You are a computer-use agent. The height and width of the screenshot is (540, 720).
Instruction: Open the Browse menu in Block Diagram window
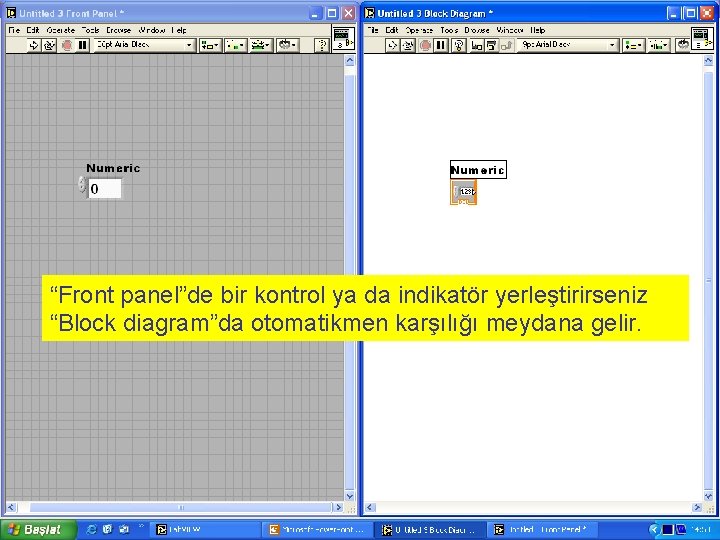pos(477,30)
